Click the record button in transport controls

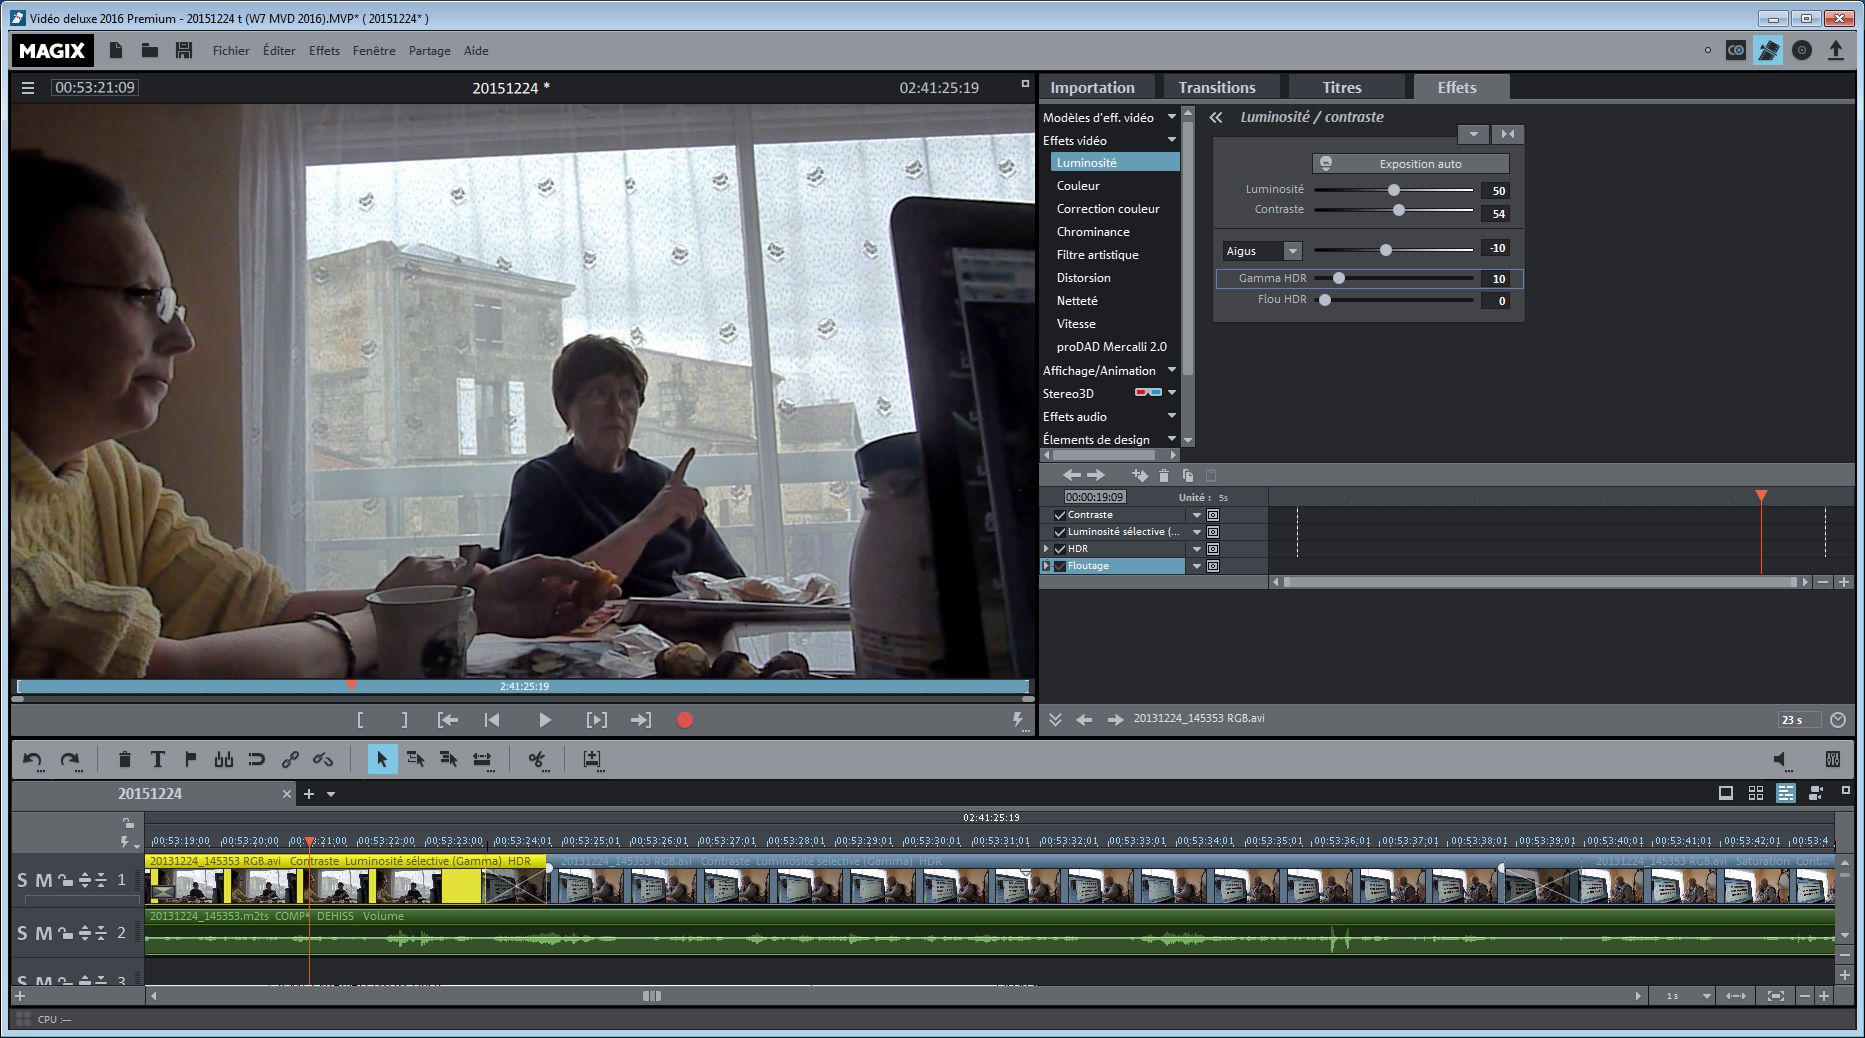685,720
